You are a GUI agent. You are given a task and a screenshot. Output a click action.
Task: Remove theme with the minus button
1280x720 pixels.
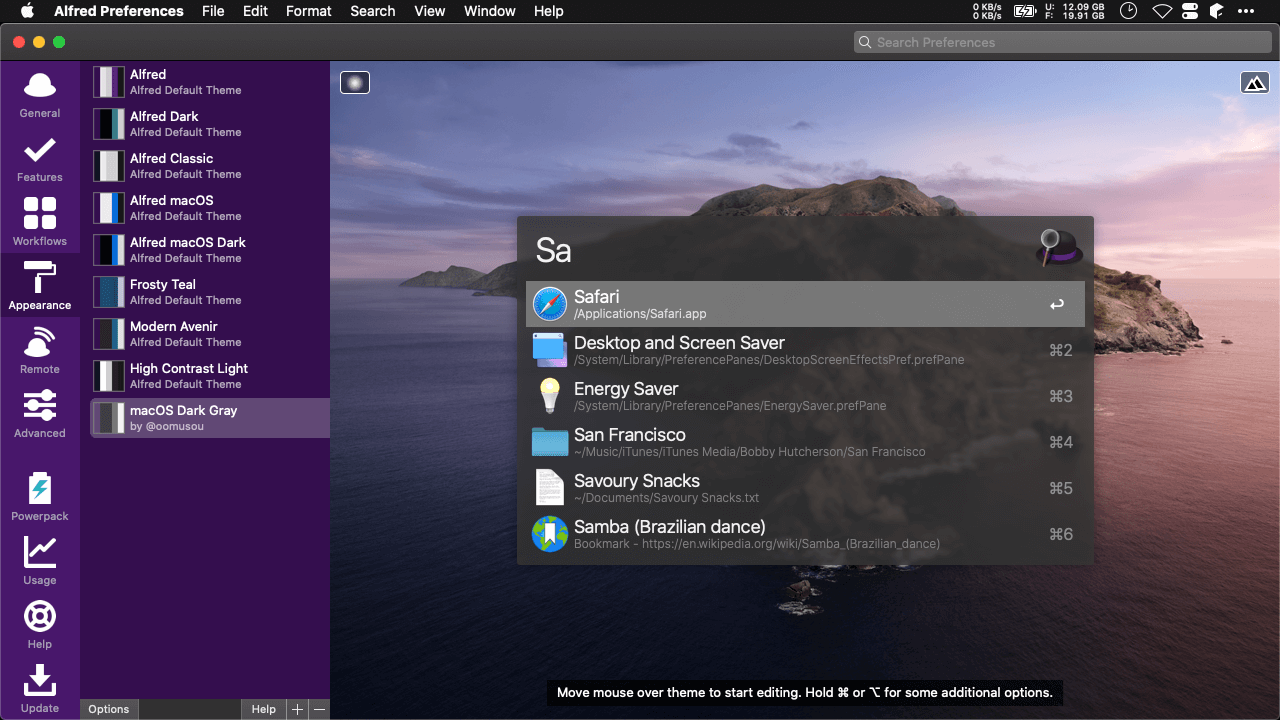(x=319, y=709)
